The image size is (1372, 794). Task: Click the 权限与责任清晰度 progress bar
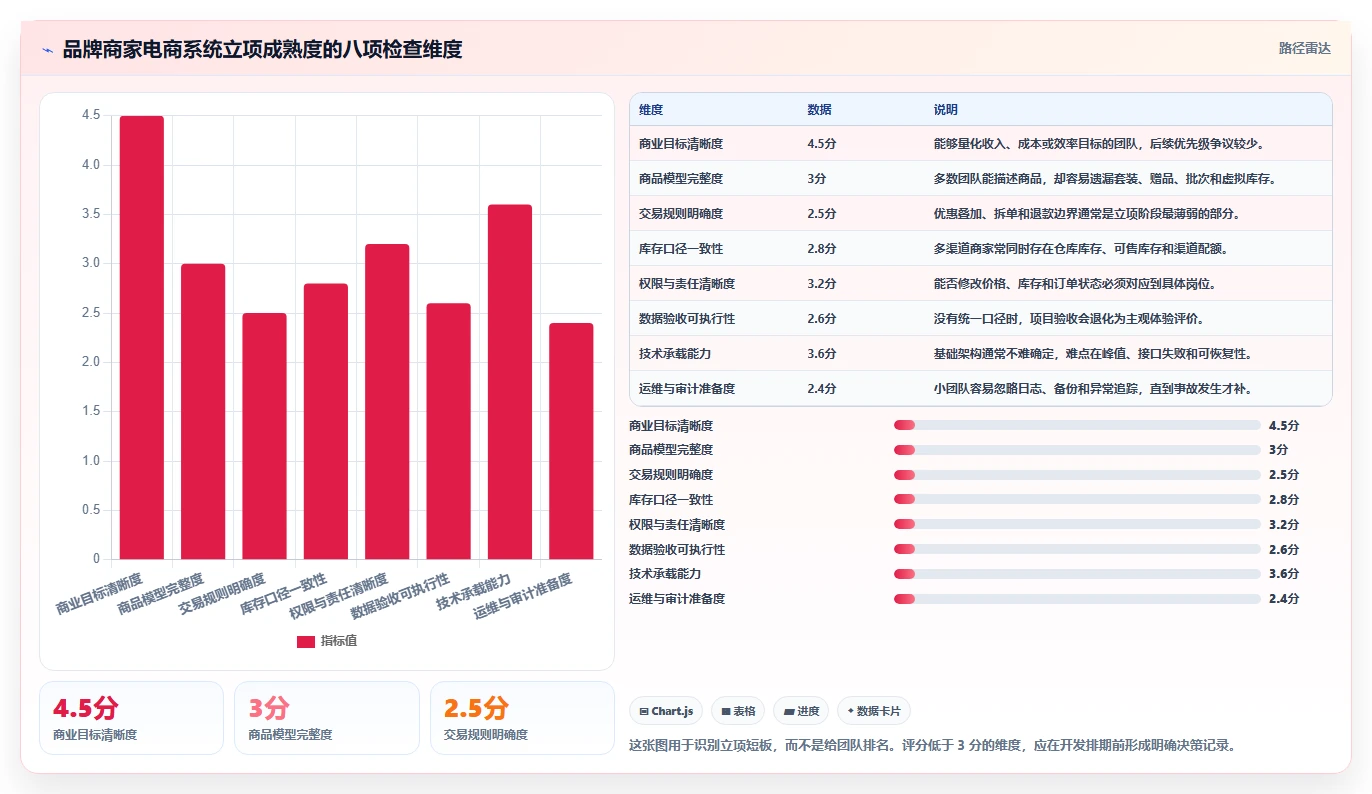(1077, 525)
